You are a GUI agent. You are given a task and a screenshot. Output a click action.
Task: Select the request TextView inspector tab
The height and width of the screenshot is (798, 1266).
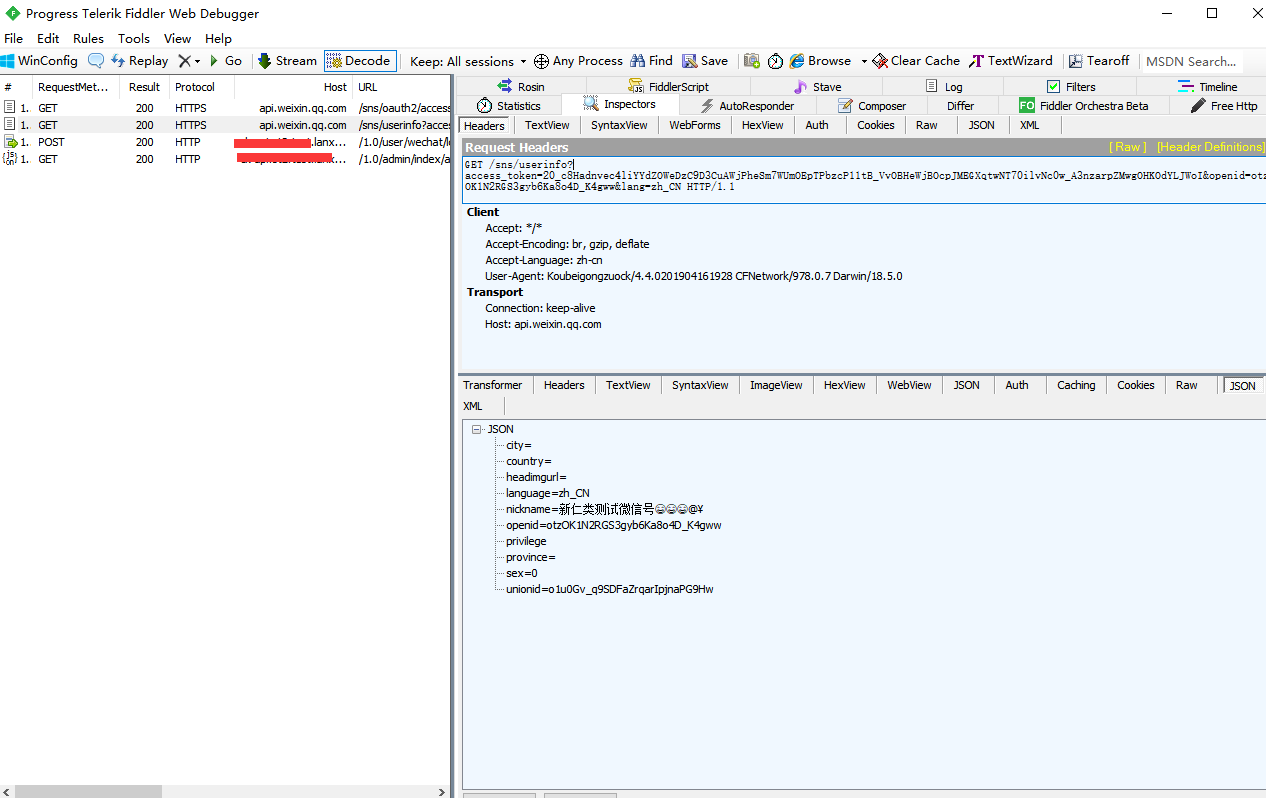pos(547,125)
